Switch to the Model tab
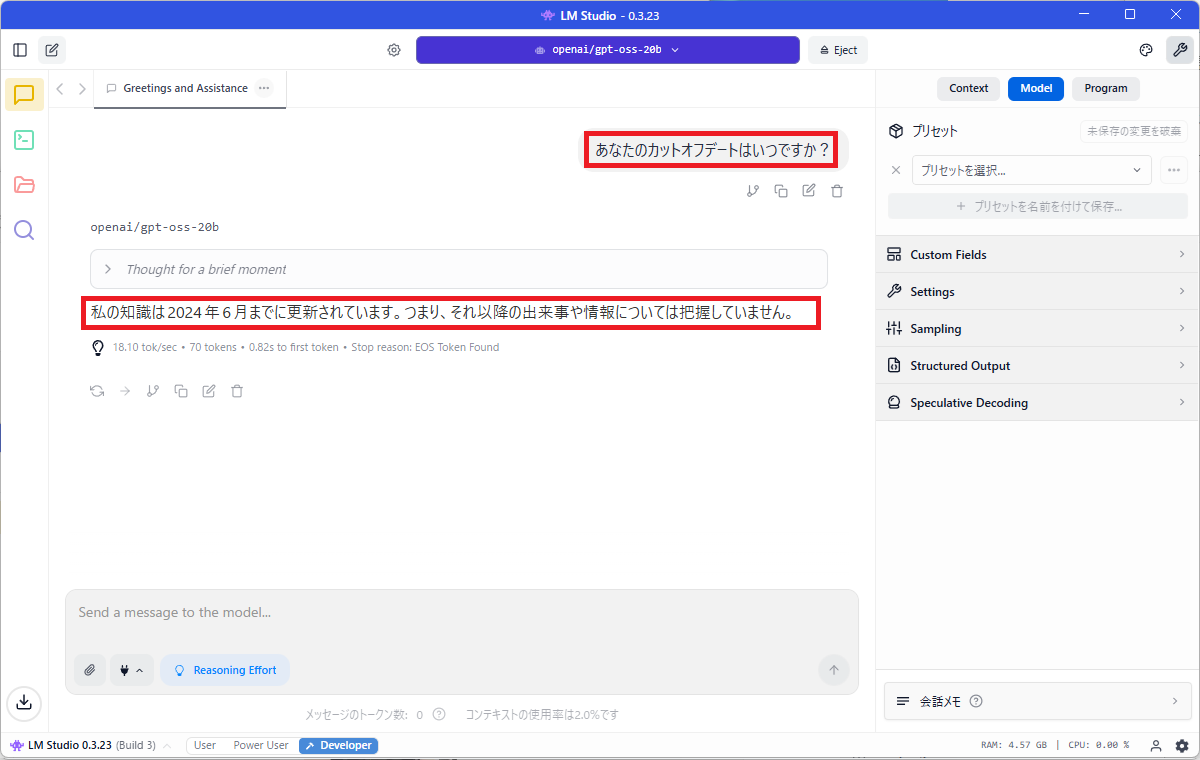 point(1036,88)
